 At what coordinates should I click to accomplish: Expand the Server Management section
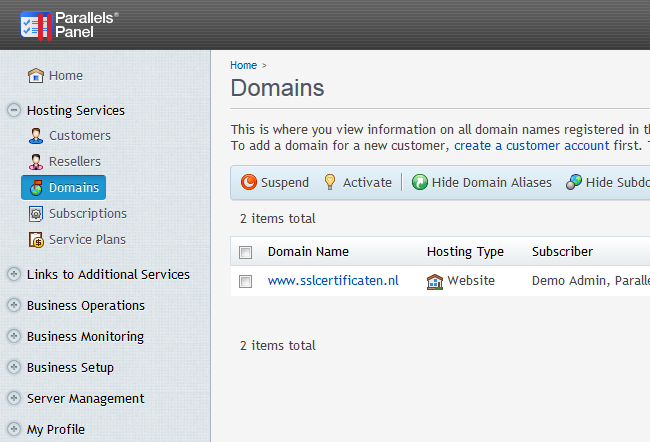[14, 399]
